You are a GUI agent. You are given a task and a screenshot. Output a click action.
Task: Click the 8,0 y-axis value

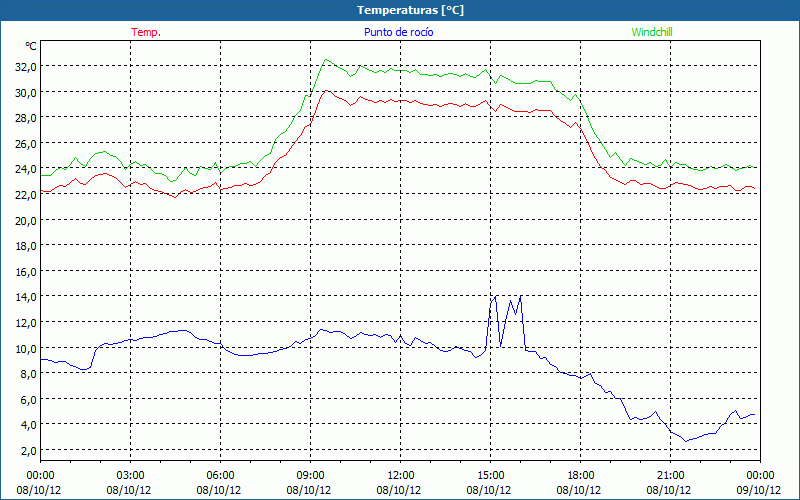[28, 374]
